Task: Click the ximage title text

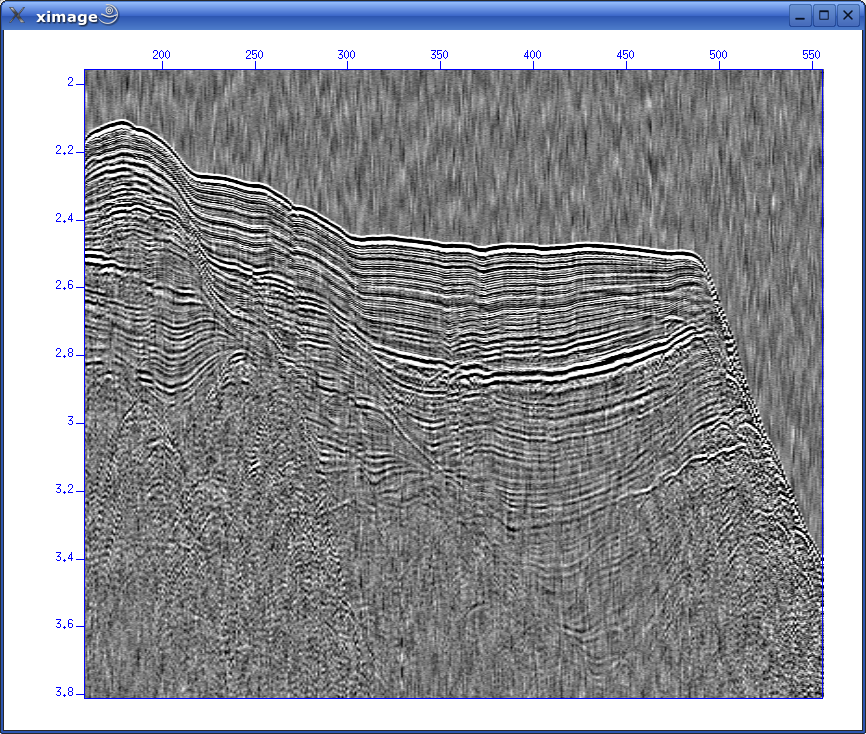Action: 66,16
